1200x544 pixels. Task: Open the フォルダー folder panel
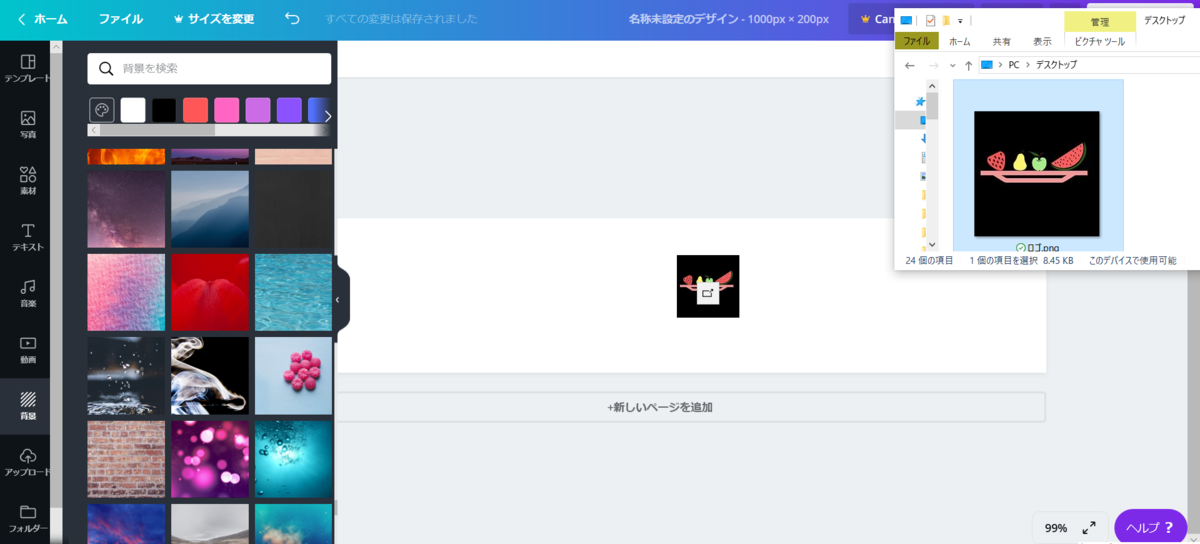(28, 519)
